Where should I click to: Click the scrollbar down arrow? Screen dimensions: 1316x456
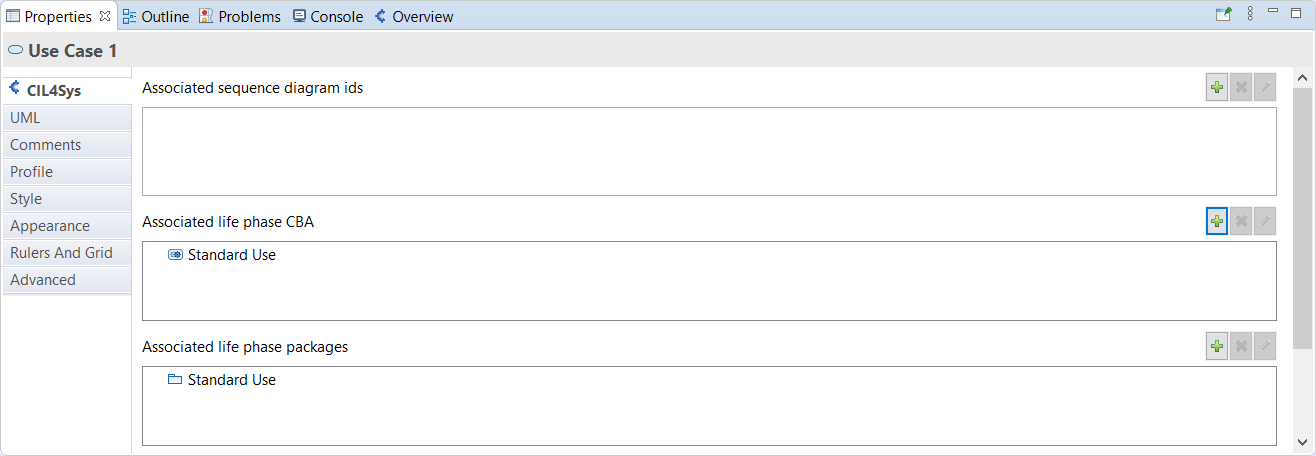coord(1302,441)
